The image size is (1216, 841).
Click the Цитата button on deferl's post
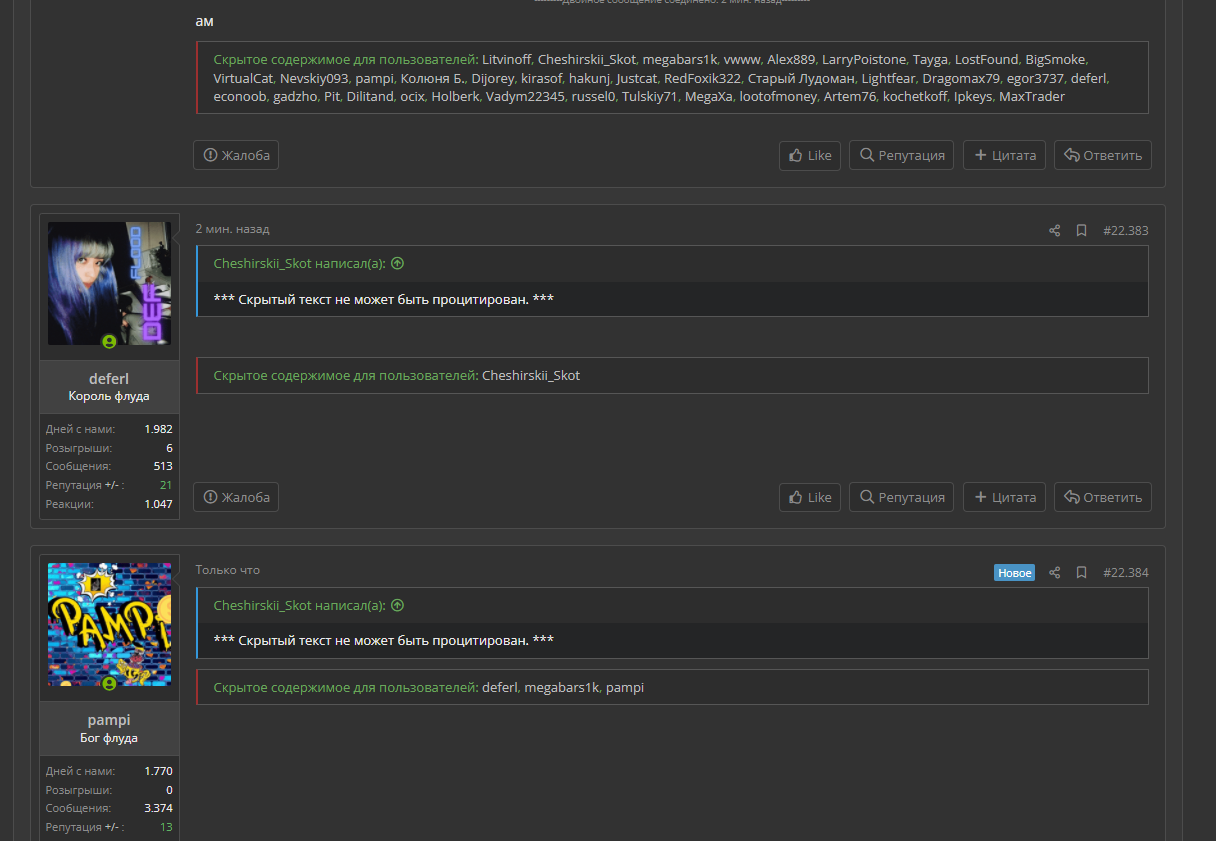click(x=1005, y=497)
